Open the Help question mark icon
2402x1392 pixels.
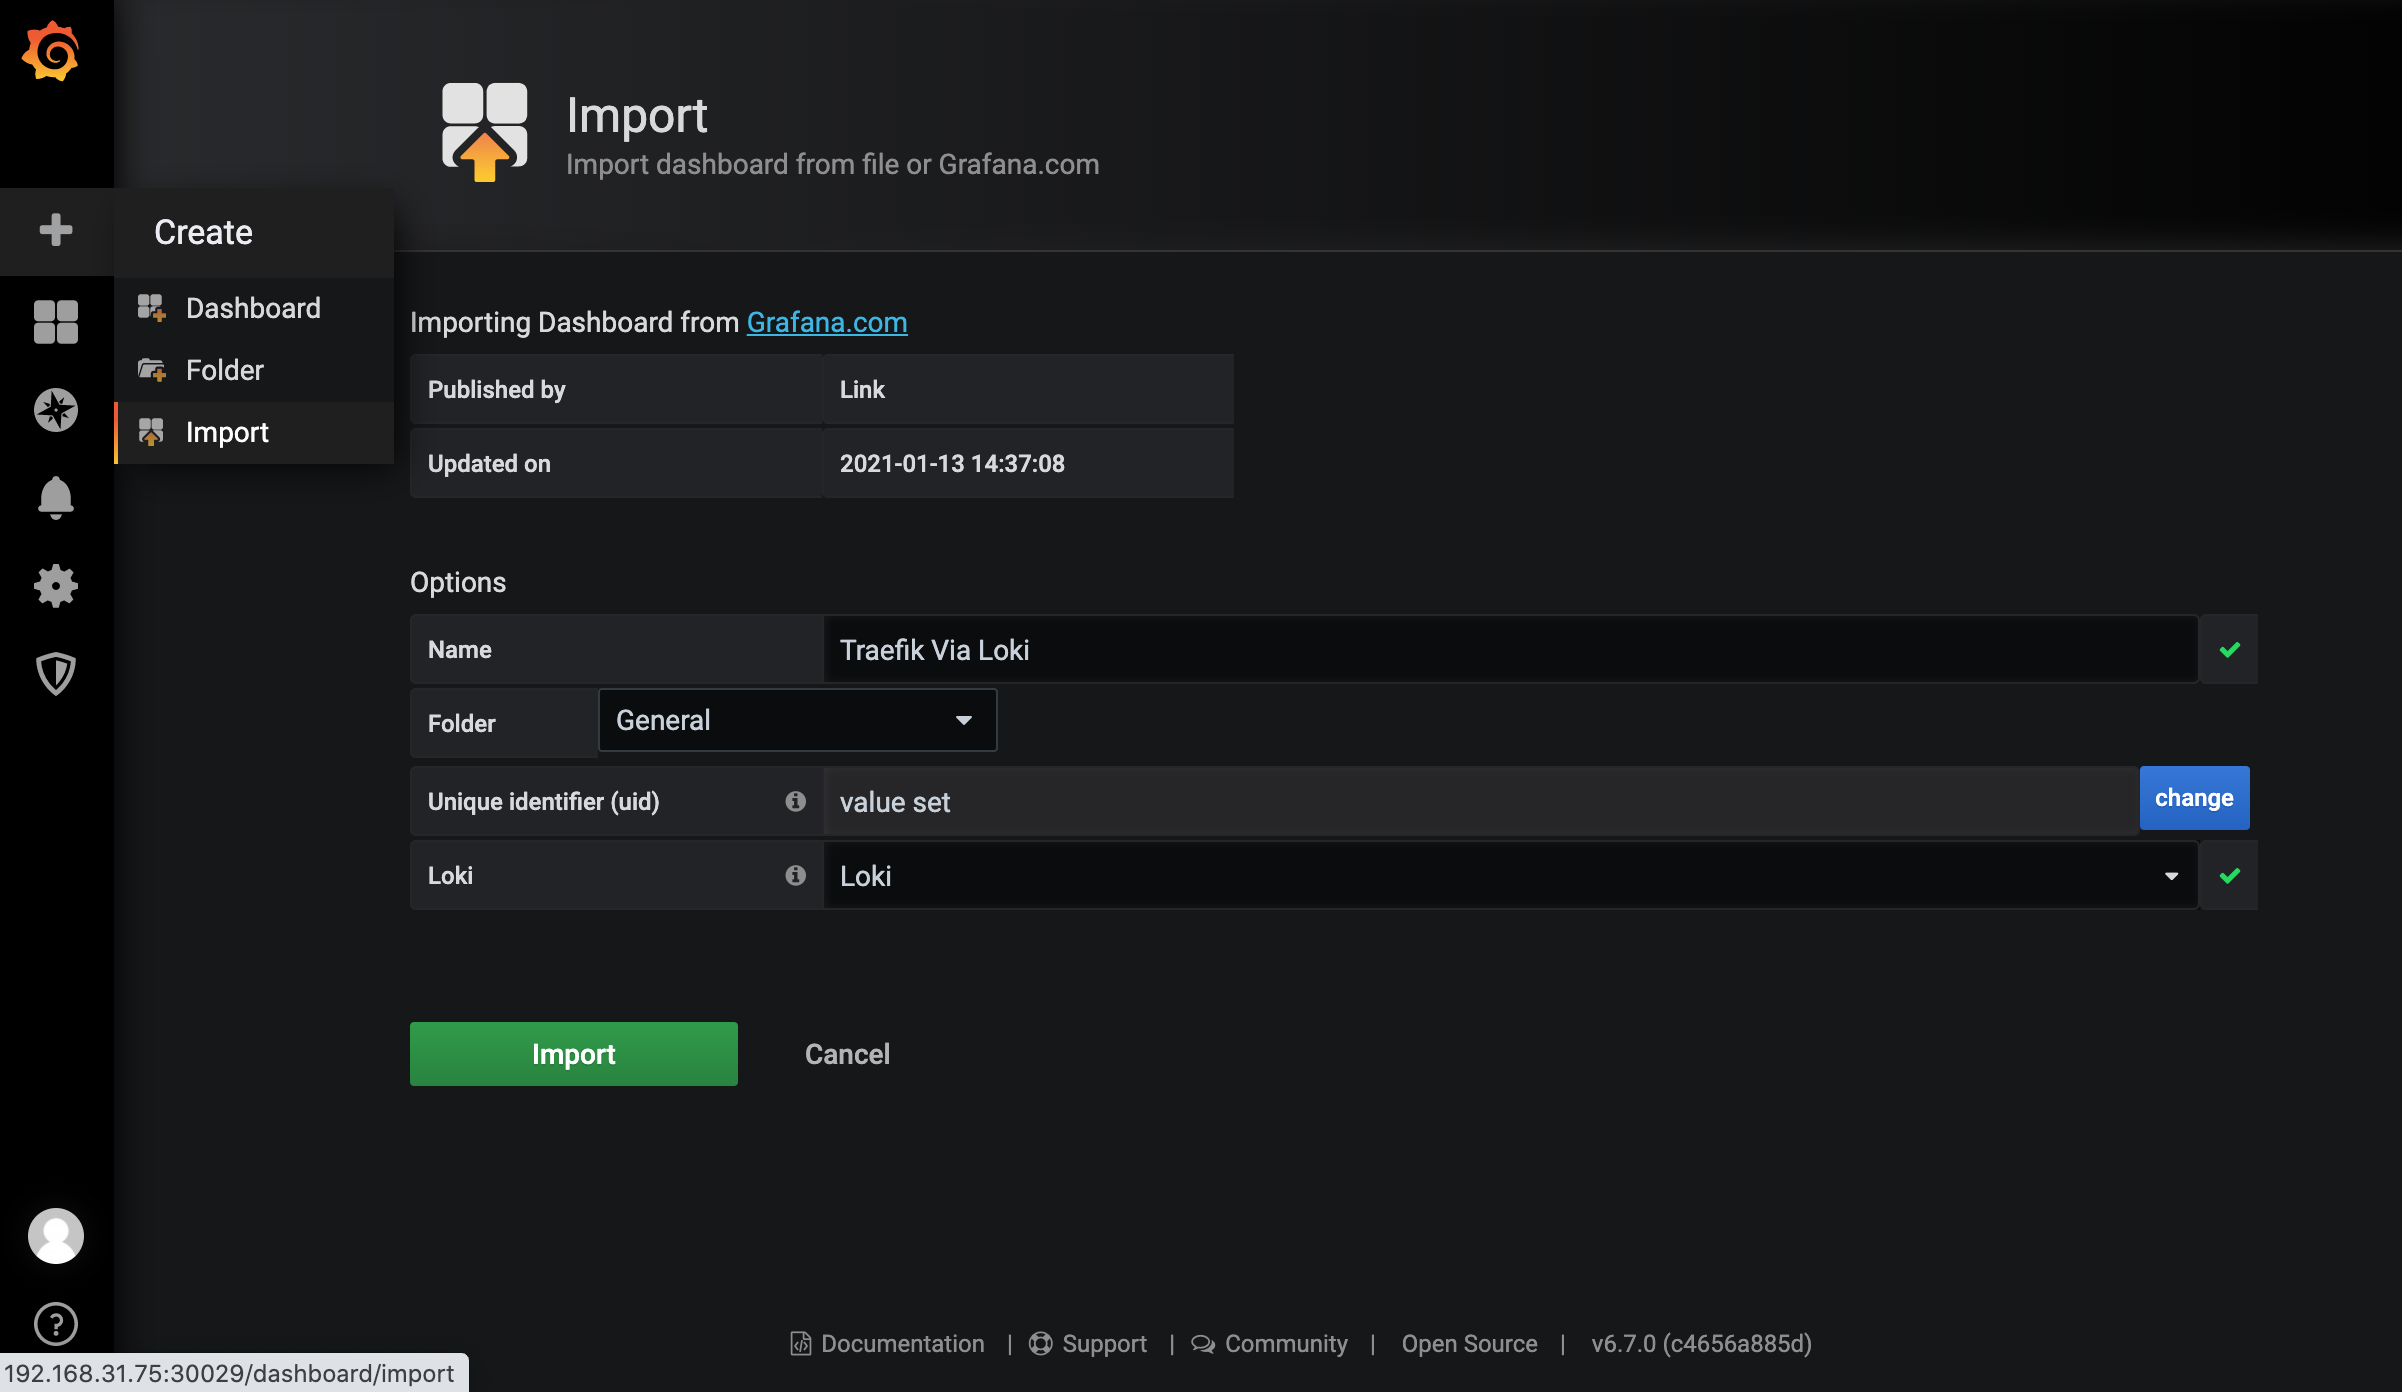[x=56, y=1324]
